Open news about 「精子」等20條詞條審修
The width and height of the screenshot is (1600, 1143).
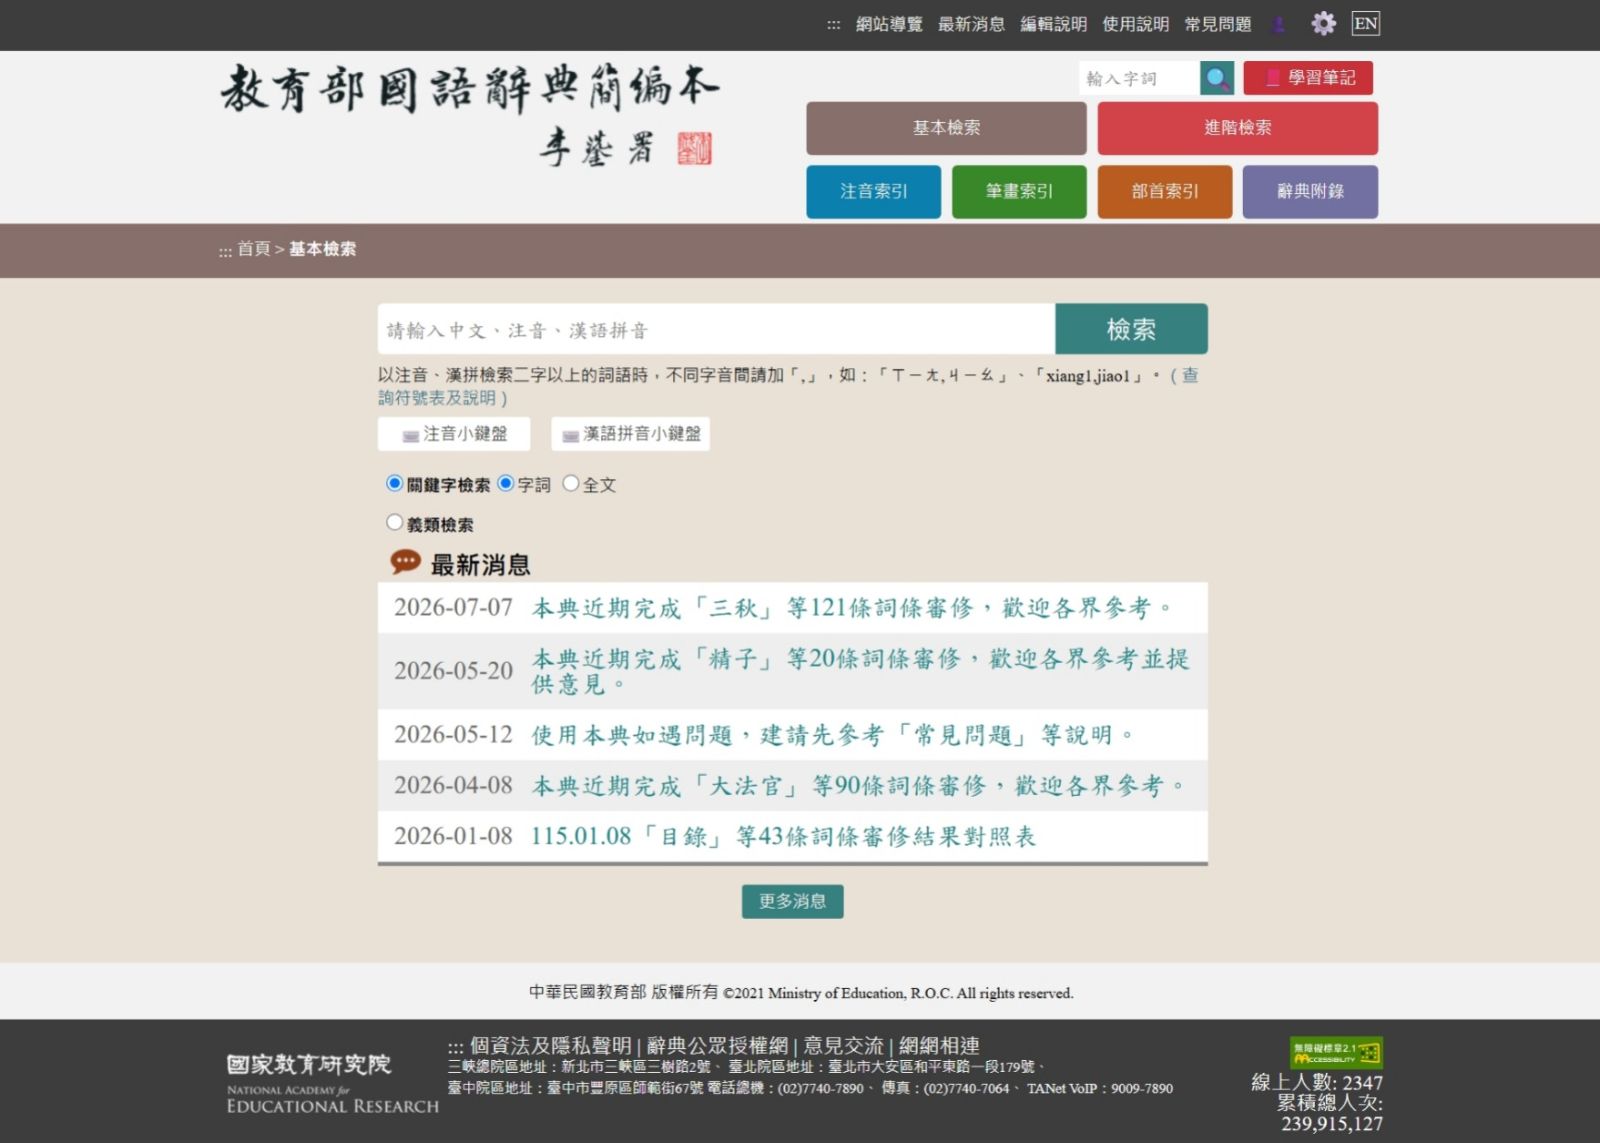click(860, 671)
